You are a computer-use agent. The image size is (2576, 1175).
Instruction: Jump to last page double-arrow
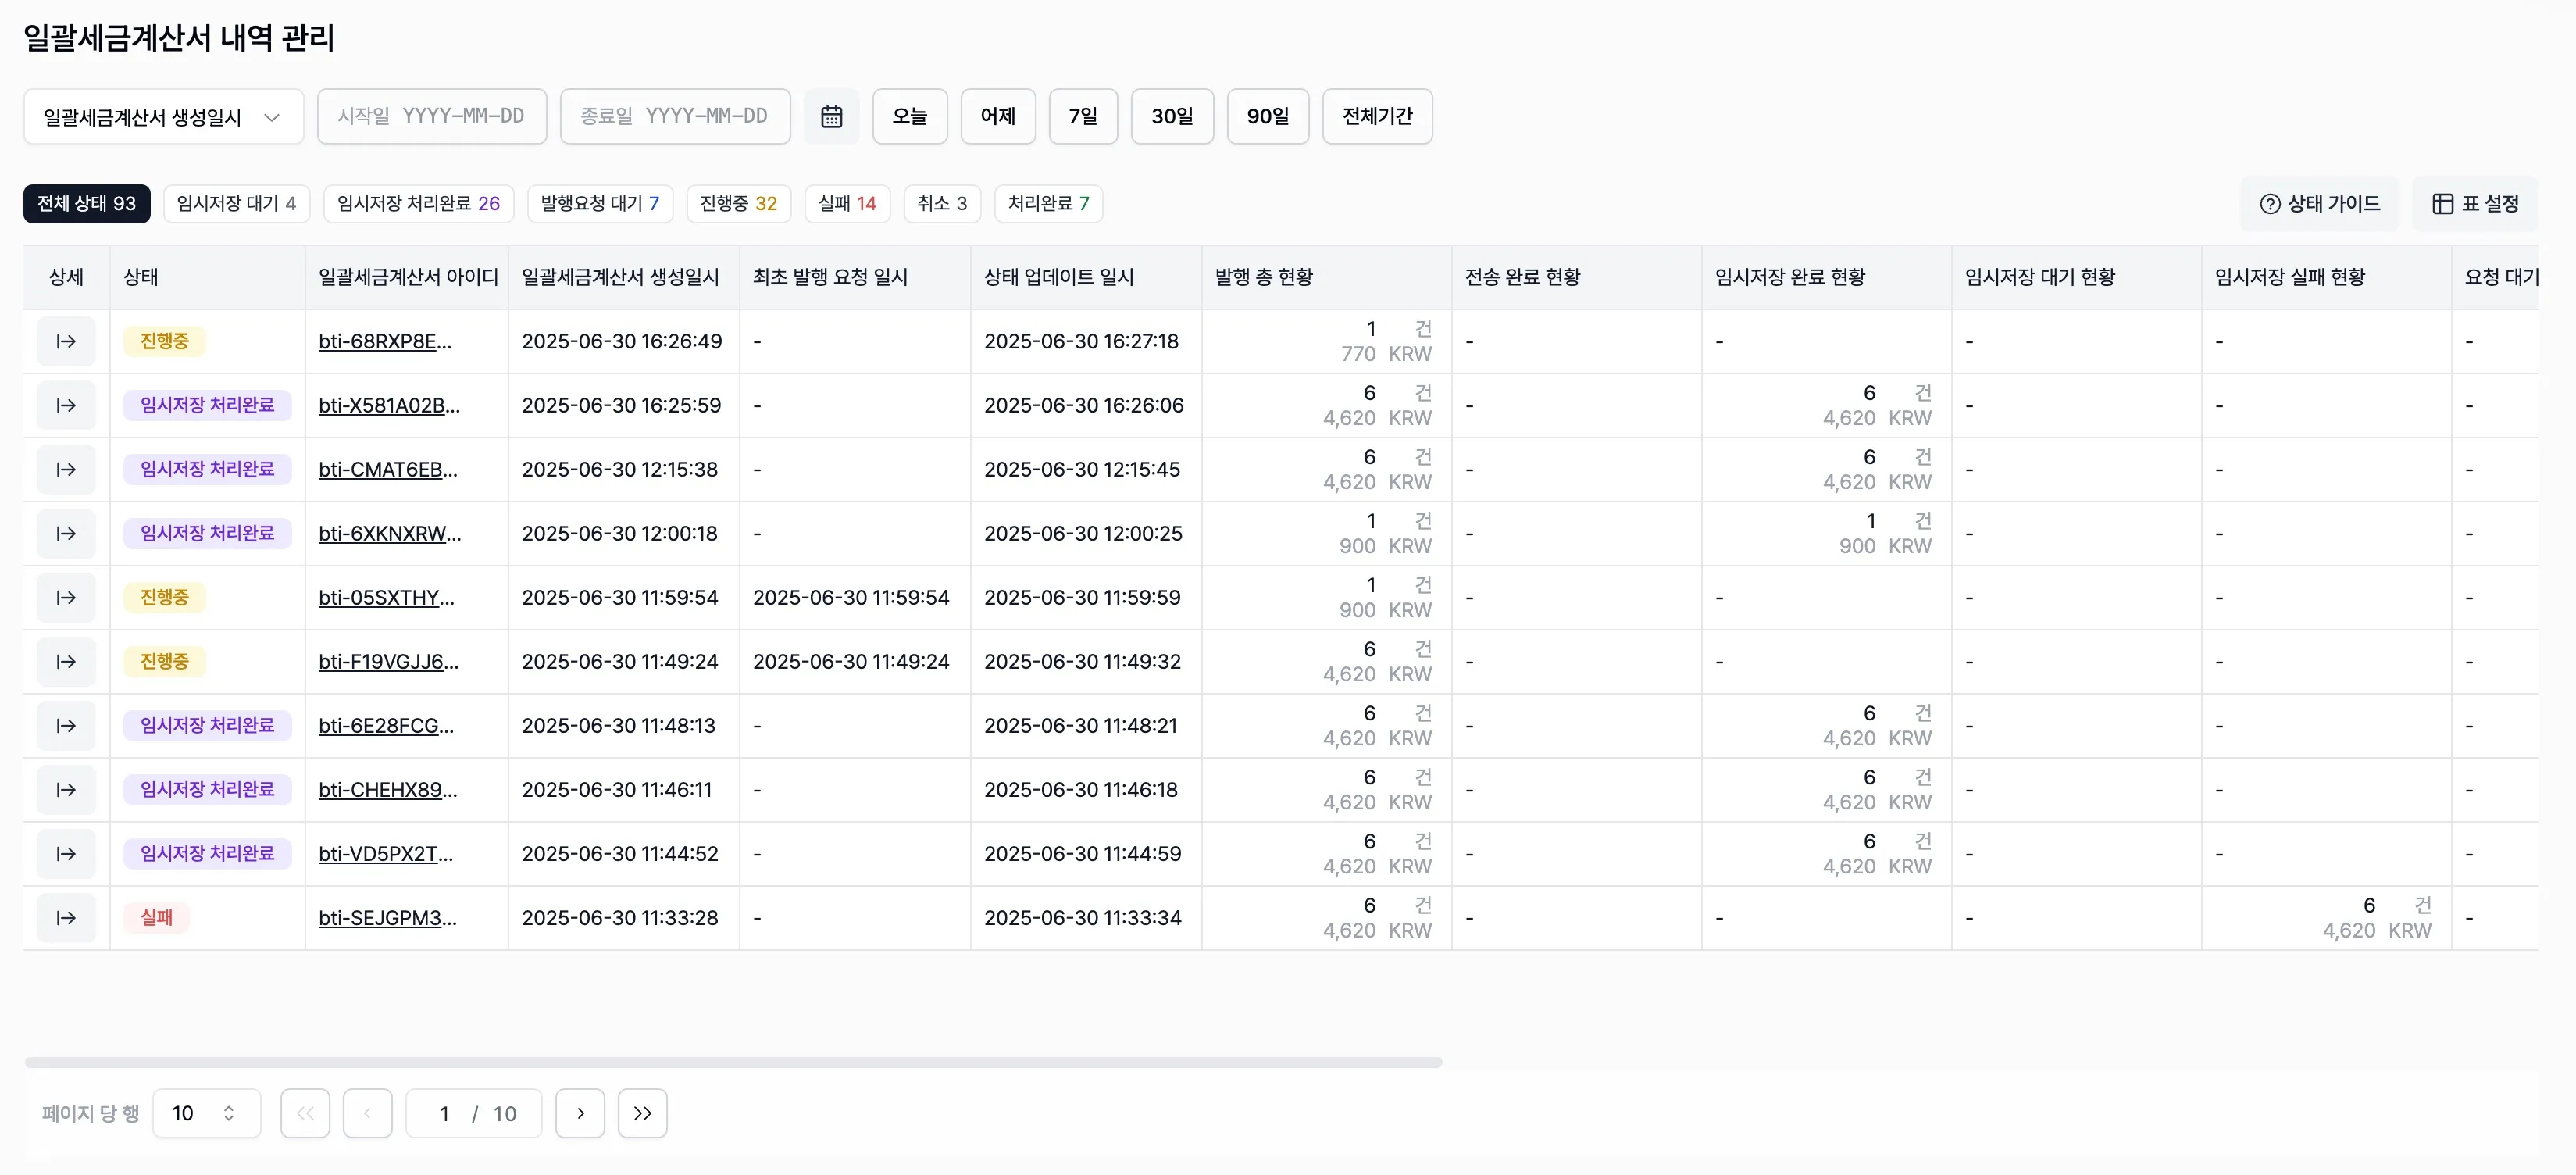(x=642, y=1113)
